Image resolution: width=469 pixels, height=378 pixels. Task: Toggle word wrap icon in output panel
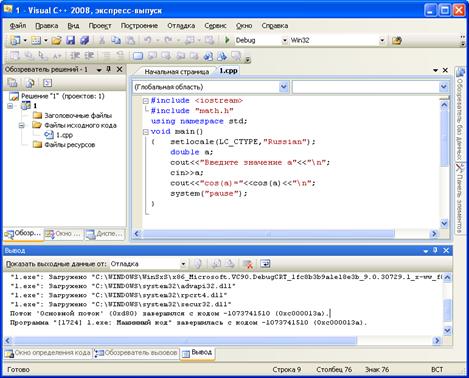pos(265,264)
